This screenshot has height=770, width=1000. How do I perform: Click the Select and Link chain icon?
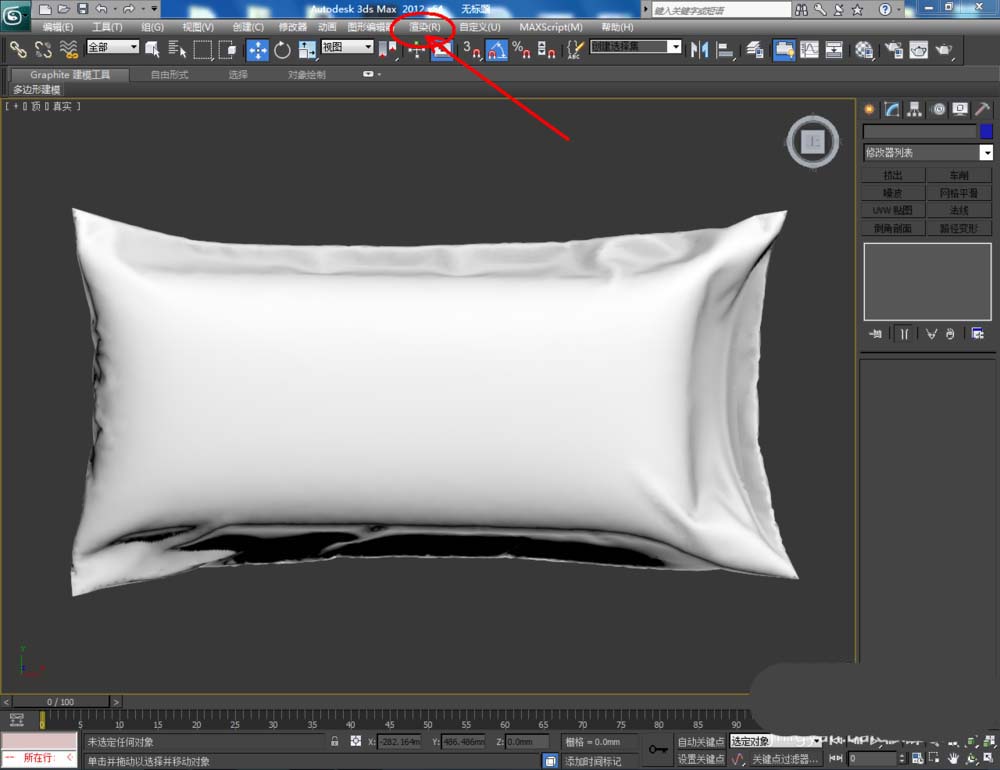click(x=18, y=49)
